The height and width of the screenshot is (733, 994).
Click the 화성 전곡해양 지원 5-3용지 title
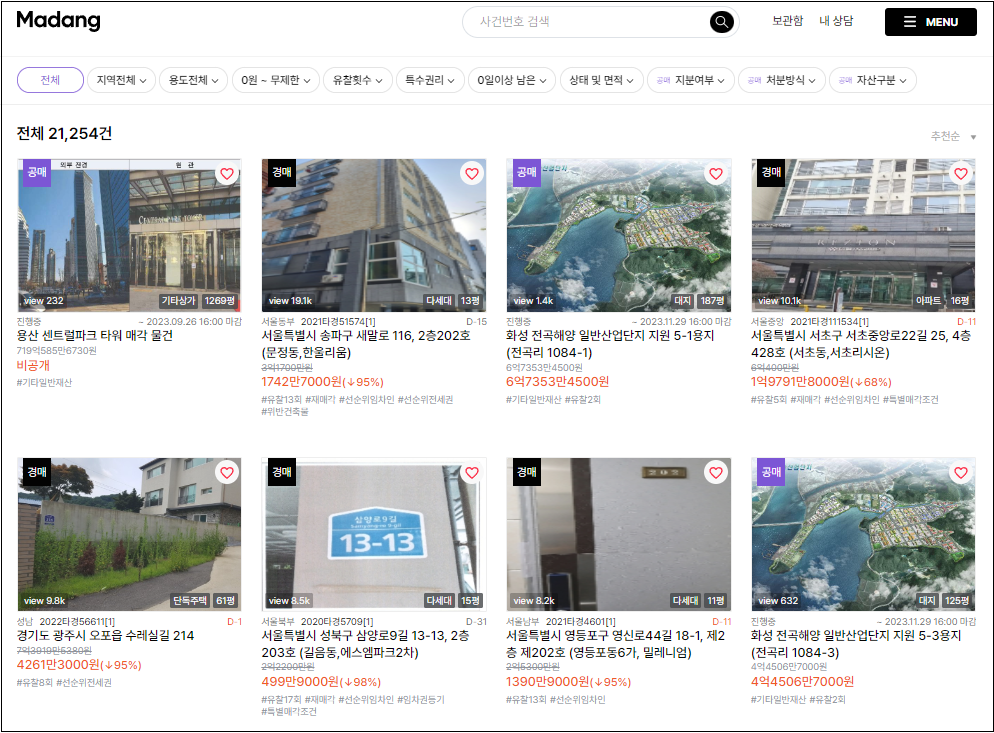click(856, 644)
